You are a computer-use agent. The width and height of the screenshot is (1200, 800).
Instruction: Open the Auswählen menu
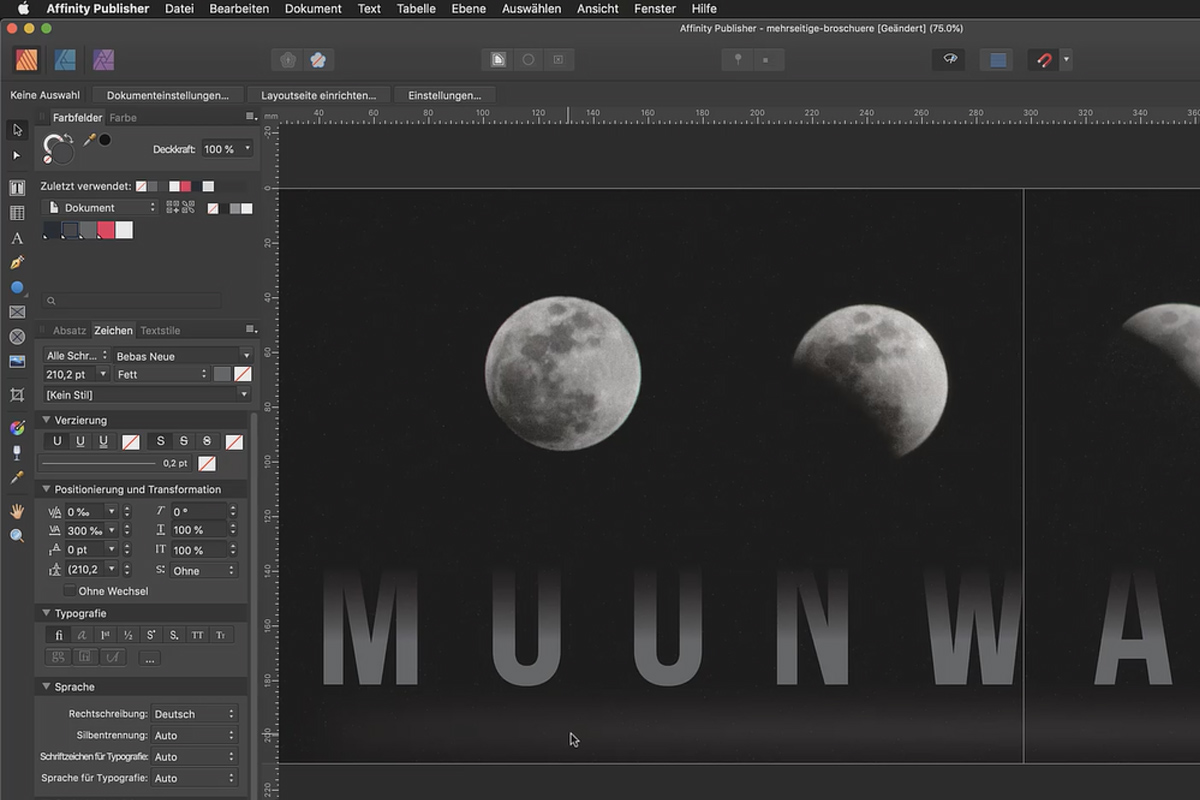531,9
